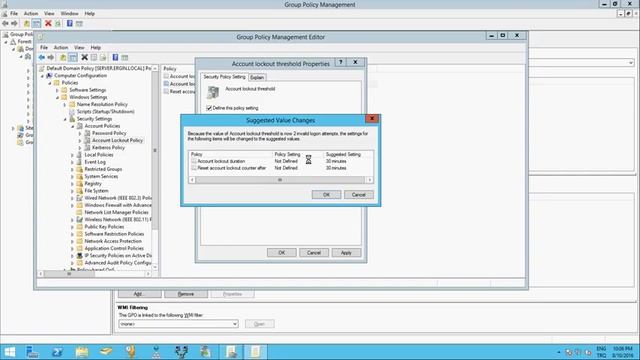The height and width of the screenshot is (360, 640).
Task: Click the Computer Configuration icon in the tree
Action: tap(49, 76)
